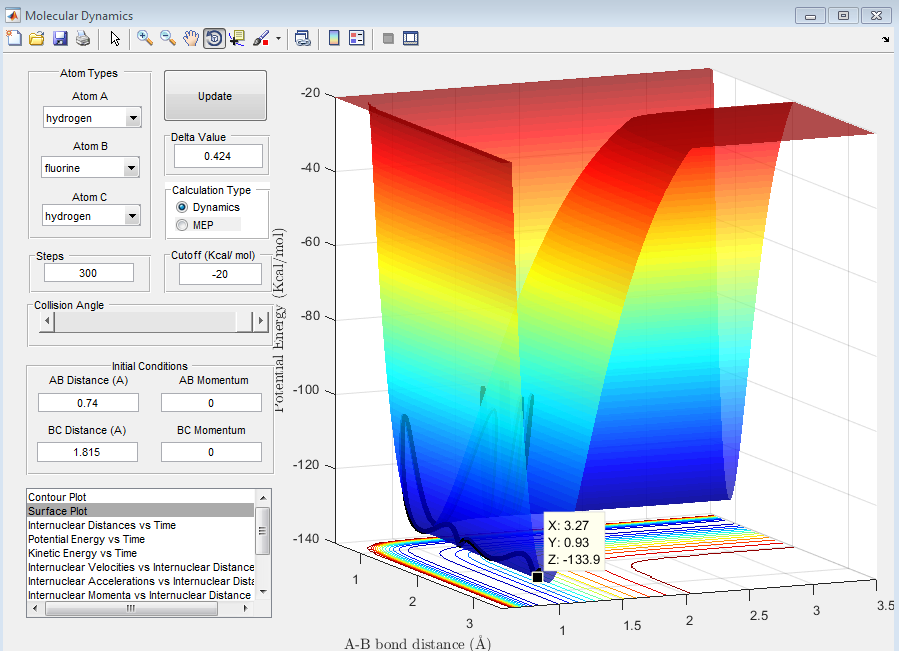Select the MEP calculation type
This screenshot has height=651, width=899.
pos(182,224)
